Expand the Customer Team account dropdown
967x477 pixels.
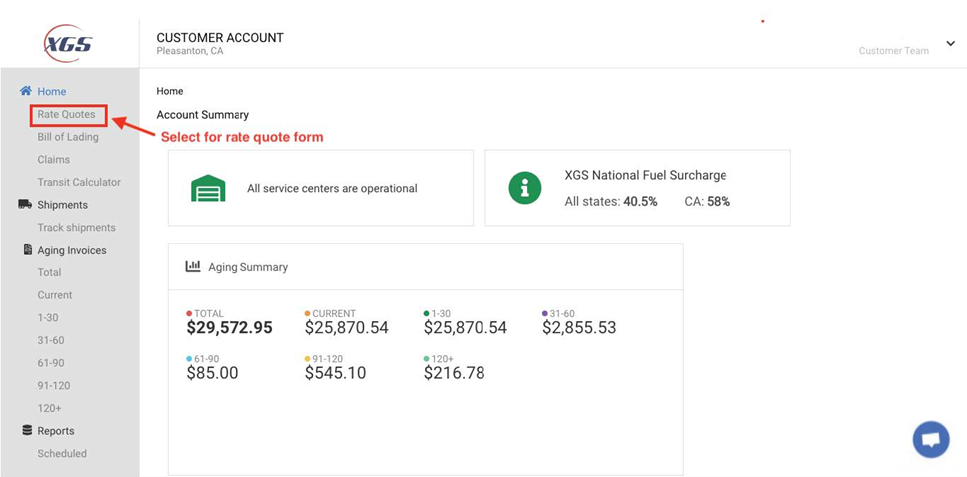pyautogui.click(x=950, y=43)
